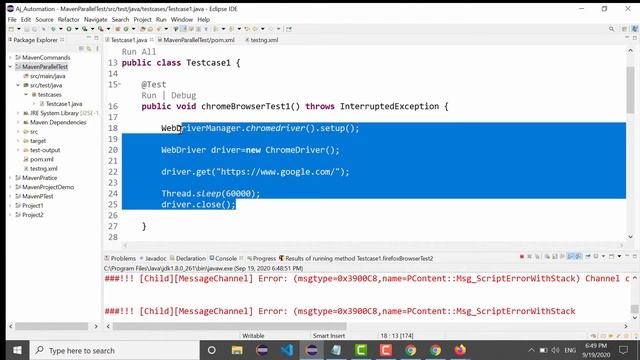The height and width of the screenshot is (360, 640).
Task: Click the taskbar search box
Action: coord(114,350)
